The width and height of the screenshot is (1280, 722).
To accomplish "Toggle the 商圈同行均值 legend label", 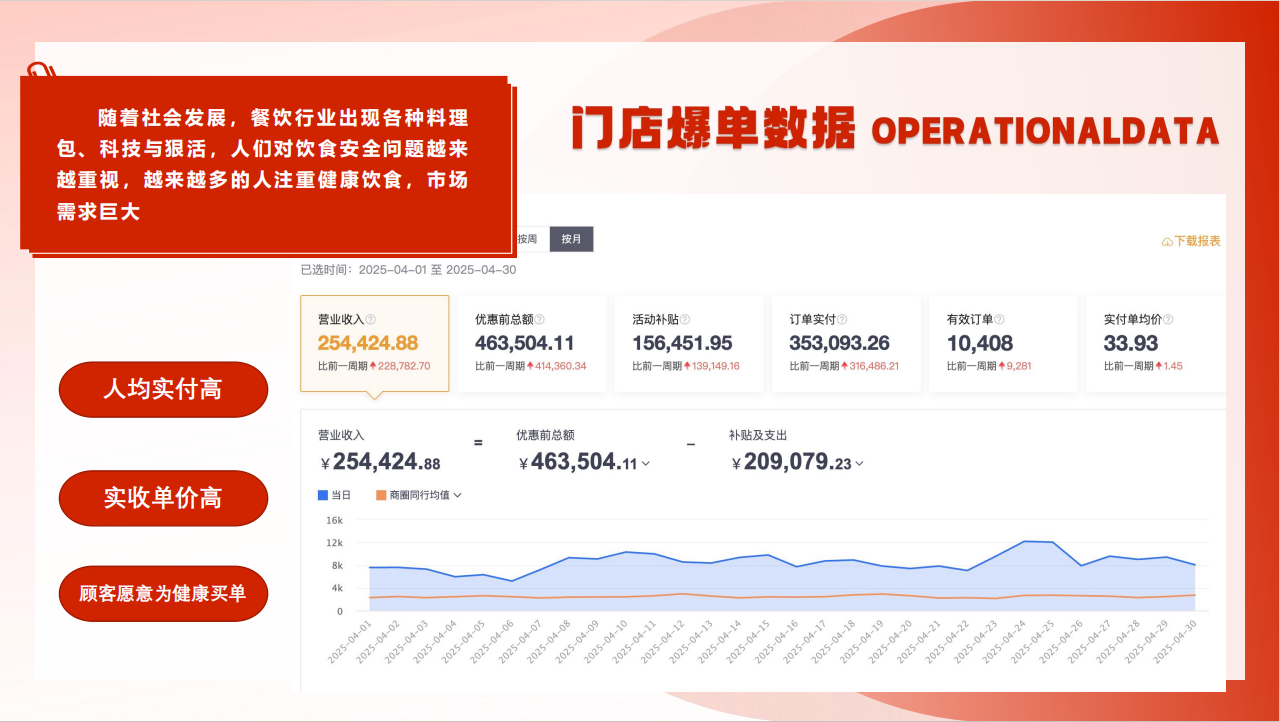I will (419, 495).
